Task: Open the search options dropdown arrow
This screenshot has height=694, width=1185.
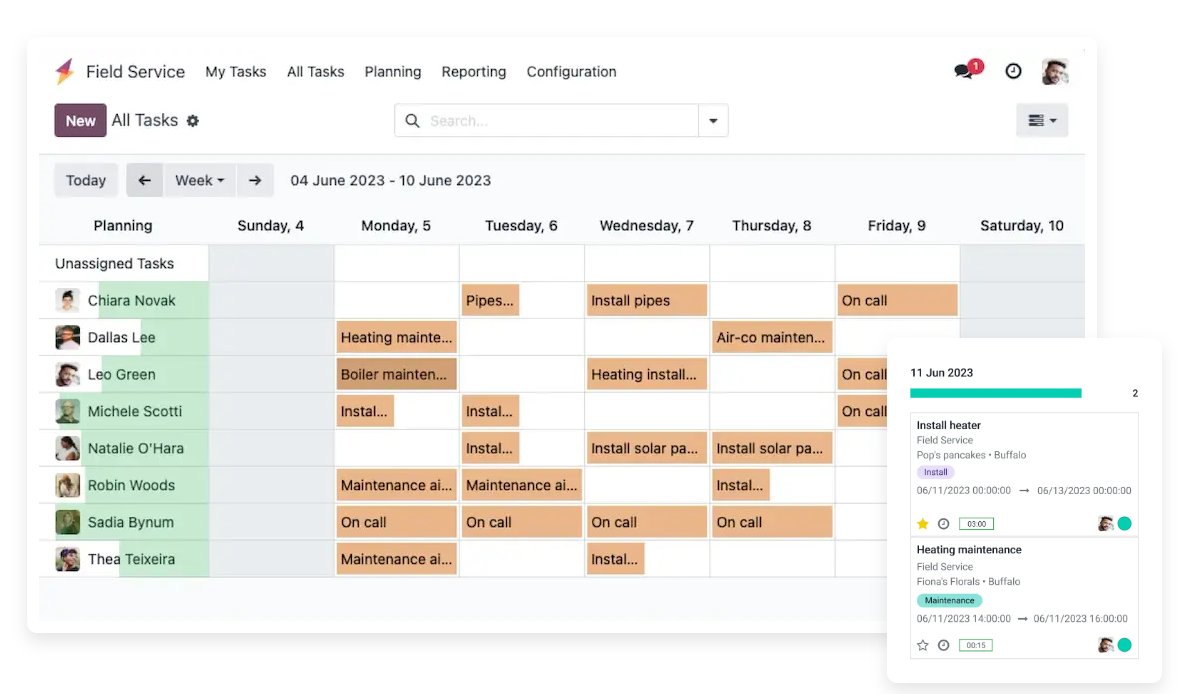Action: (x=713, y=121)
